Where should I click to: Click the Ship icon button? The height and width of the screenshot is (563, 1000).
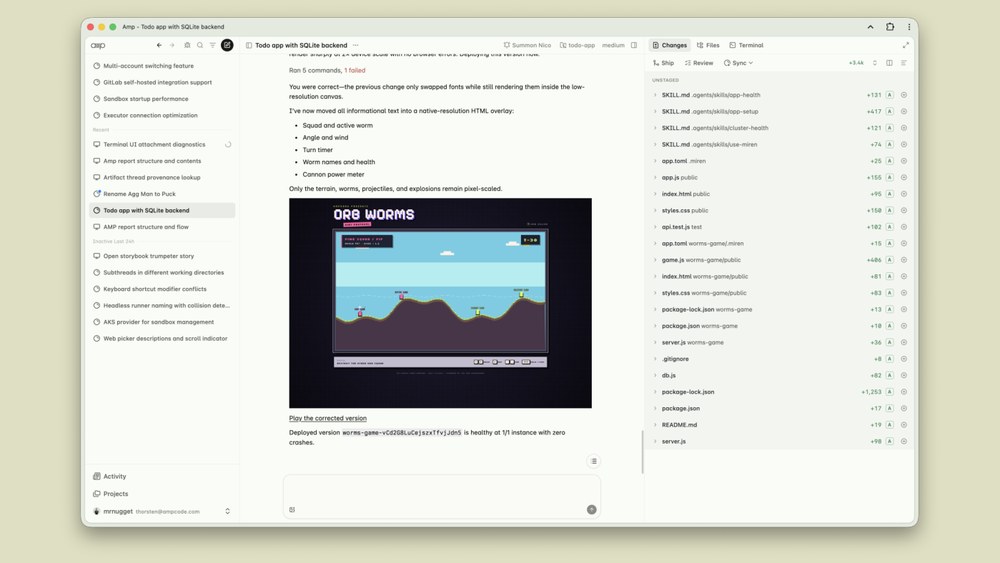pos(663,63)
